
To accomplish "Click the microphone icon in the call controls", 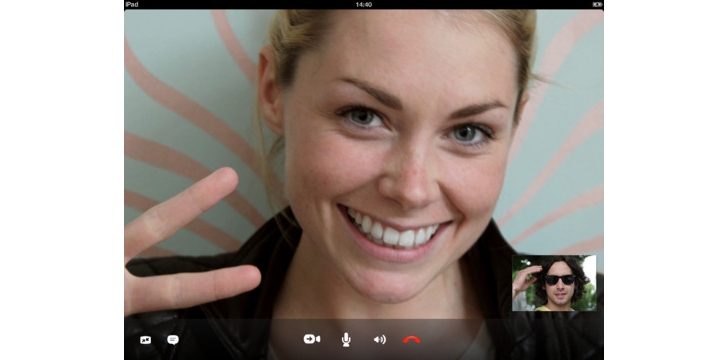I will pyautogui.click(x=346, y=340).
